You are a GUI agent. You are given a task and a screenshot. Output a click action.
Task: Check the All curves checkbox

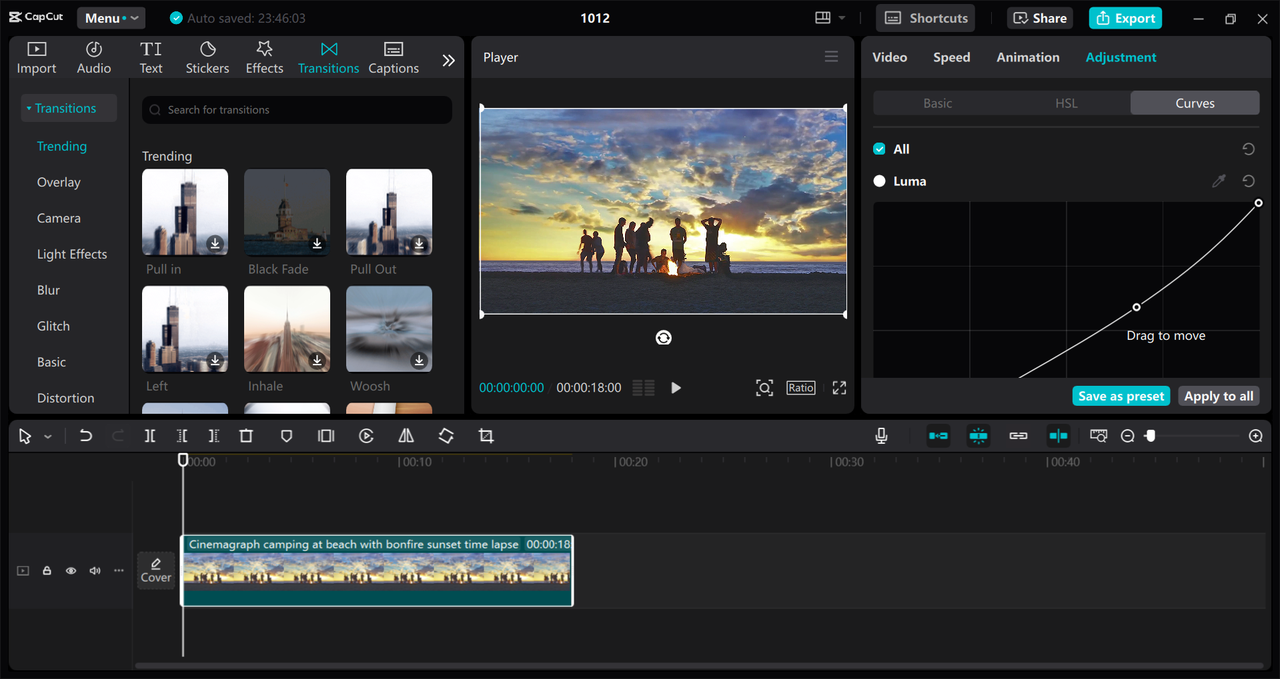click(x=880, y=149)
